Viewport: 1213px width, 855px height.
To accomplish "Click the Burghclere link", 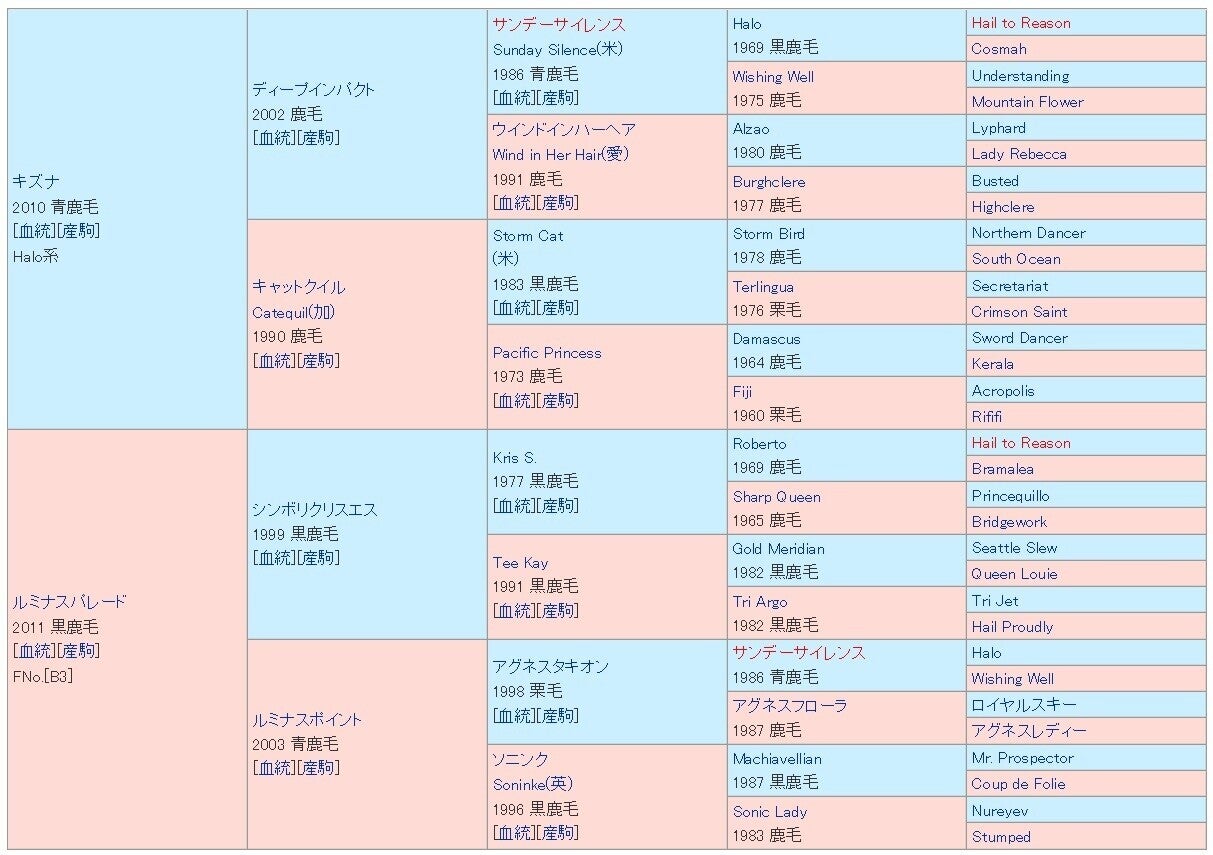I will pyautogui.click(x=768, y=182).
